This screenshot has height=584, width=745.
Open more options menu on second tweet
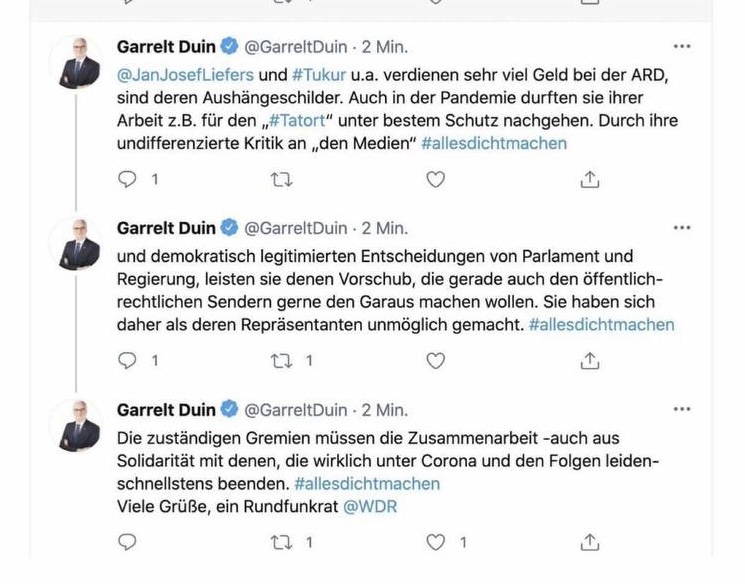point(682,228)
